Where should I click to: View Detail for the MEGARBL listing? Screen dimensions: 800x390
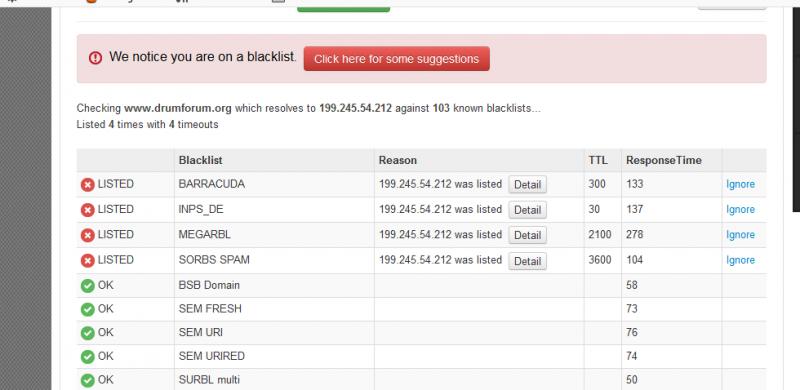coord(527,235)
